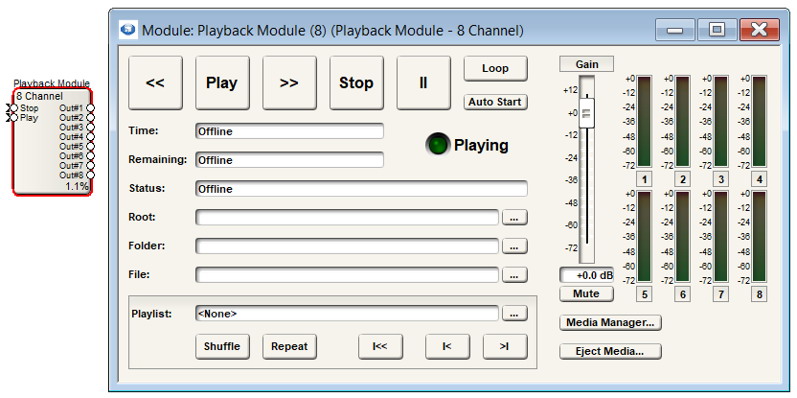This screenshot has width=797, height=398.
Task: Select the 8 Channel Playback Module block
Action: tap(52, 142)
